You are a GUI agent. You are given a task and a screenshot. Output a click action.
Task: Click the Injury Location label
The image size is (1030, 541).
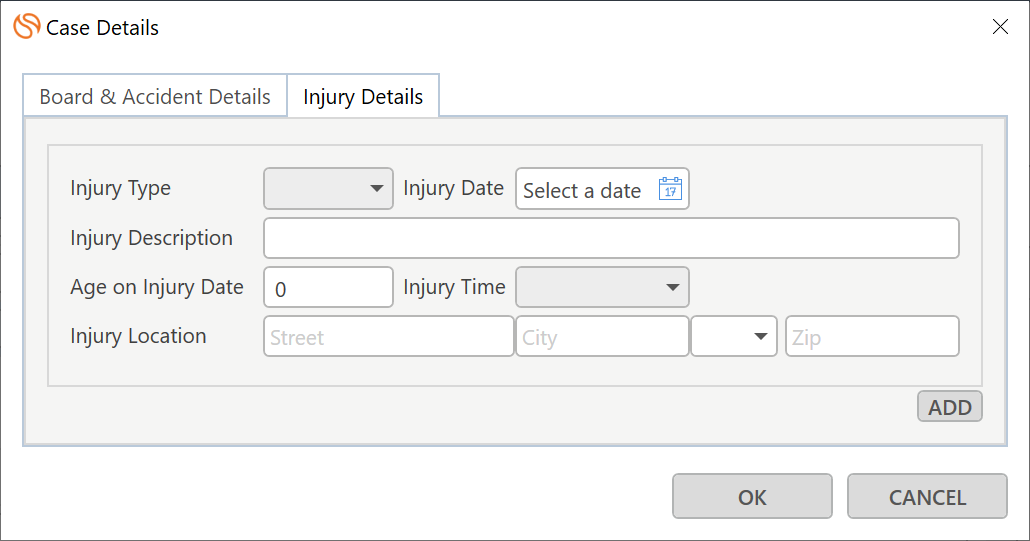click(x=138, y=336)
